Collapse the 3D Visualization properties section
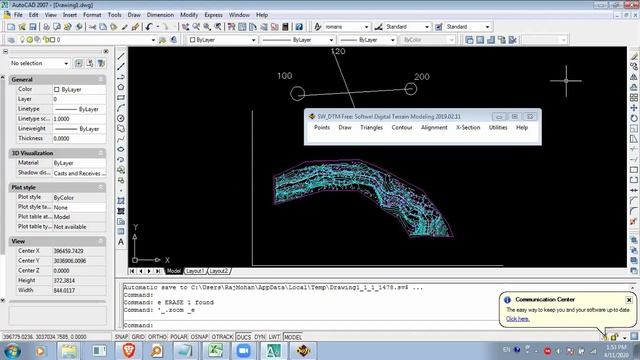 (100, 153)
